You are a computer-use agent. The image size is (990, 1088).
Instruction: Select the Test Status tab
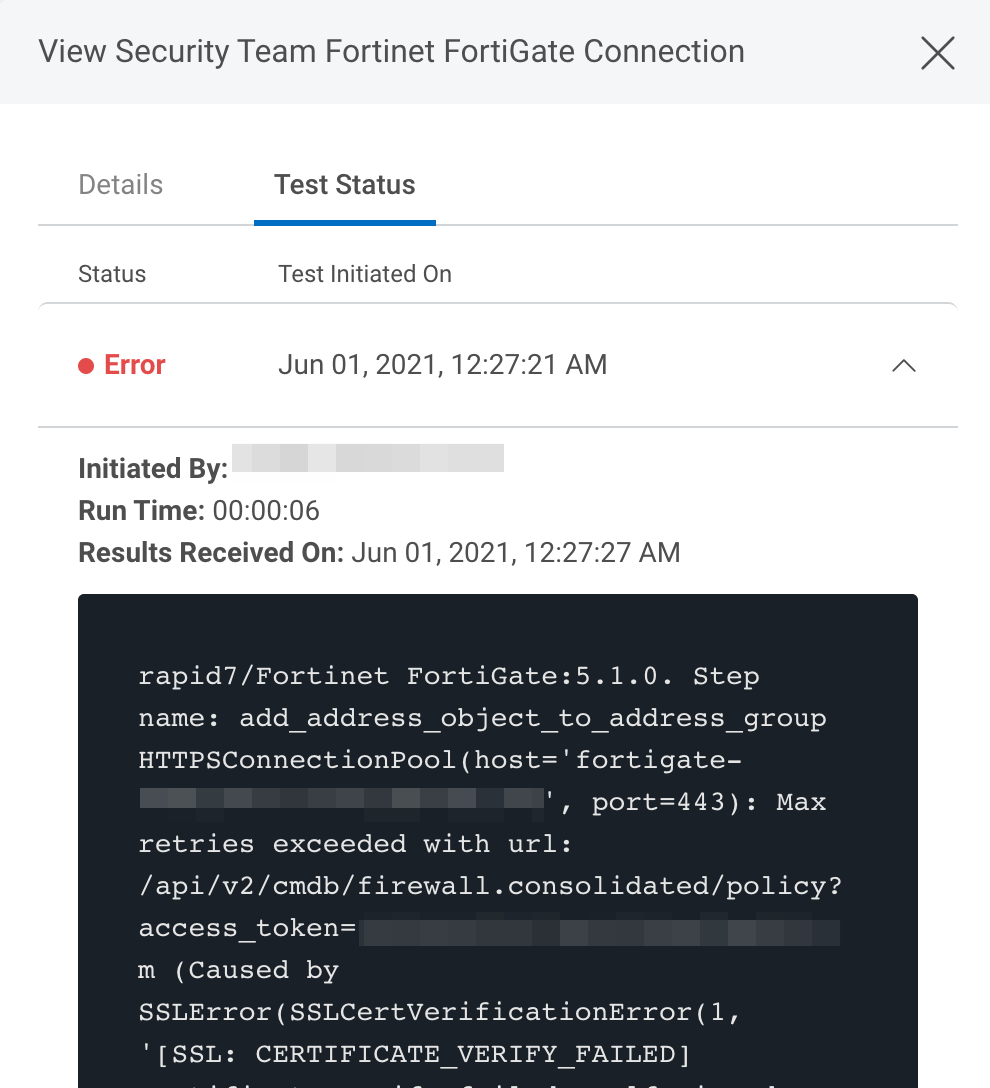tap(345, 185)
